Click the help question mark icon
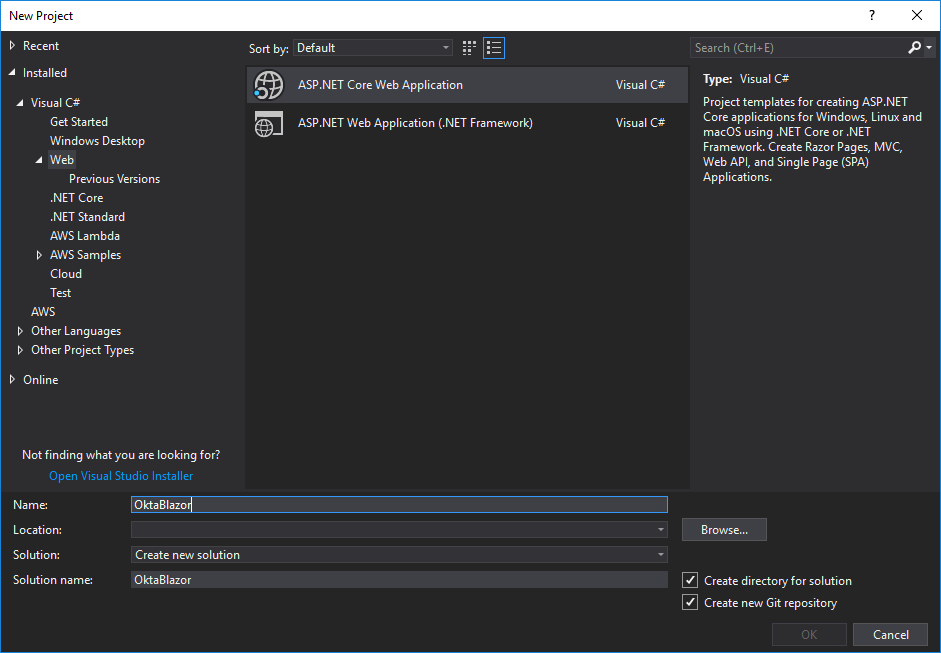 872,15
